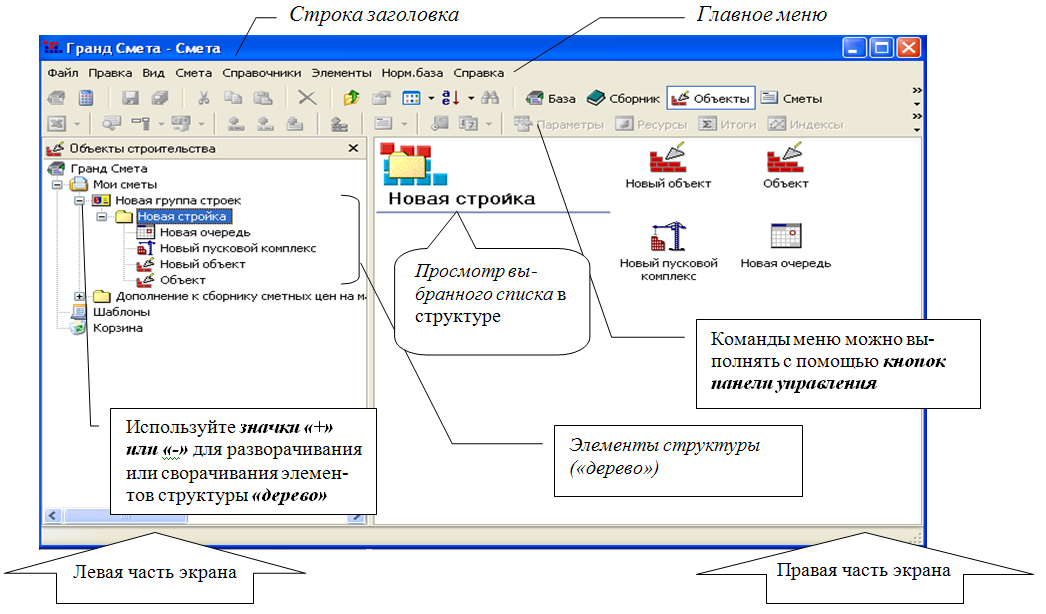The width and height of the screenshot is (1046, 614).
Task: Select Новая группа строек tree item
Action: click(x=178, y=201)
